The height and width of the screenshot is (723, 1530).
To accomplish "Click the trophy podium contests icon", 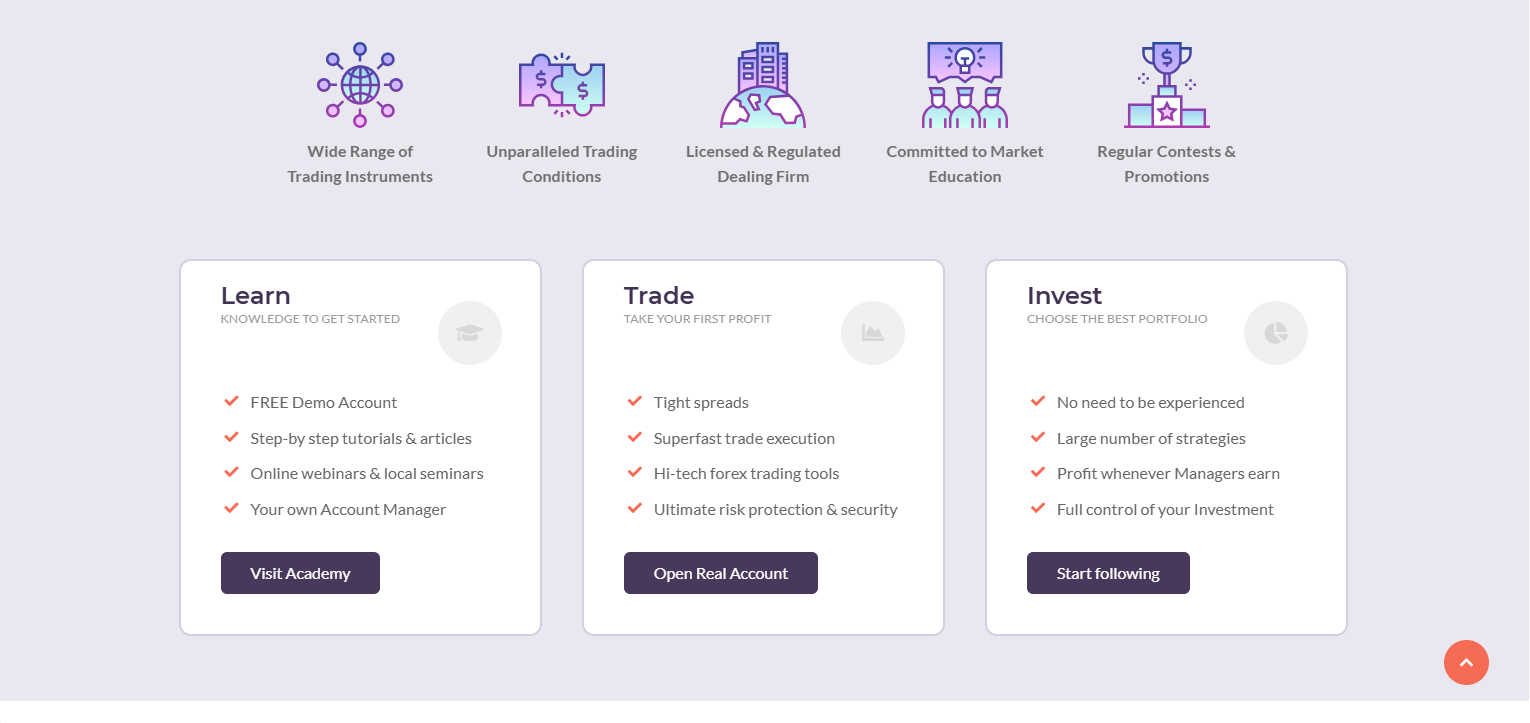I will click(1167, 85).
